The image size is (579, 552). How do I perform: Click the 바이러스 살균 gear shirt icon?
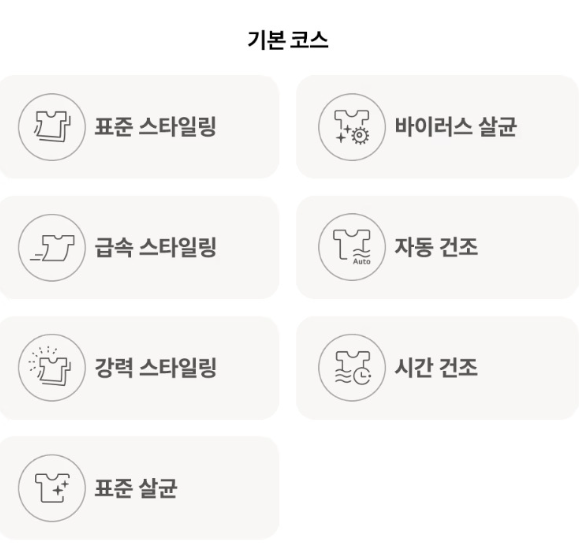point(352,127)
